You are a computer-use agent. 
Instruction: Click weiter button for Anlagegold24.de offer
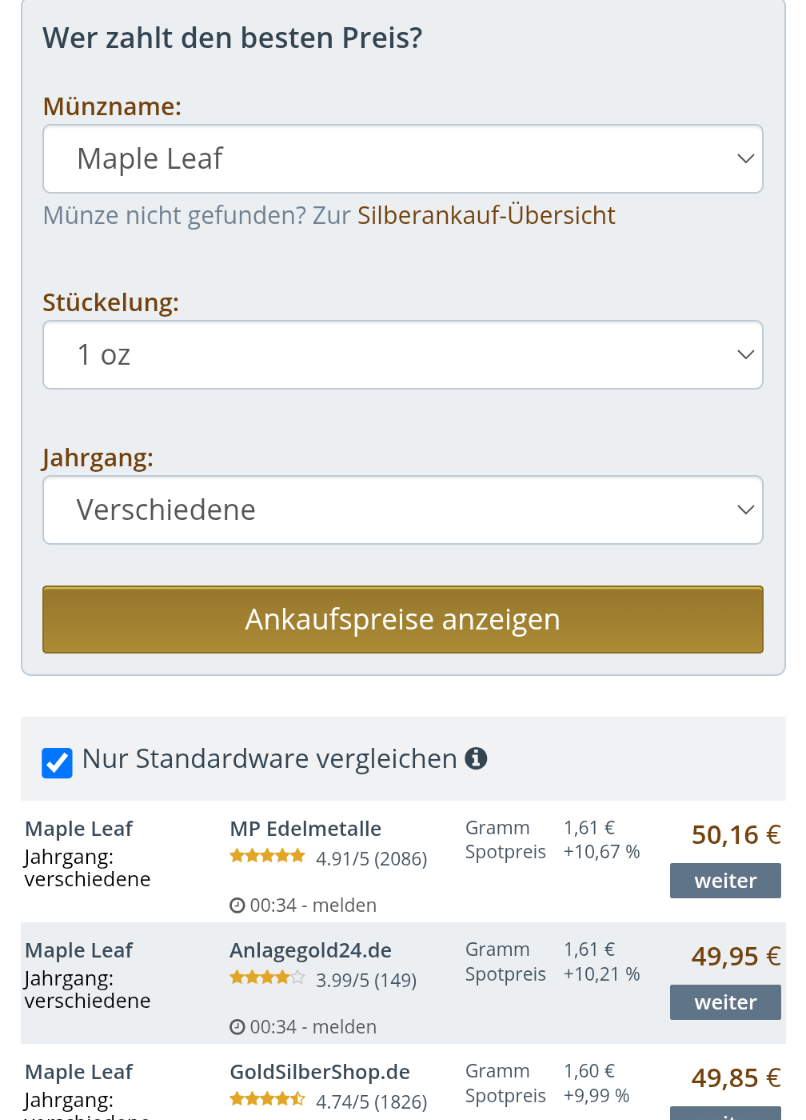725,1002
